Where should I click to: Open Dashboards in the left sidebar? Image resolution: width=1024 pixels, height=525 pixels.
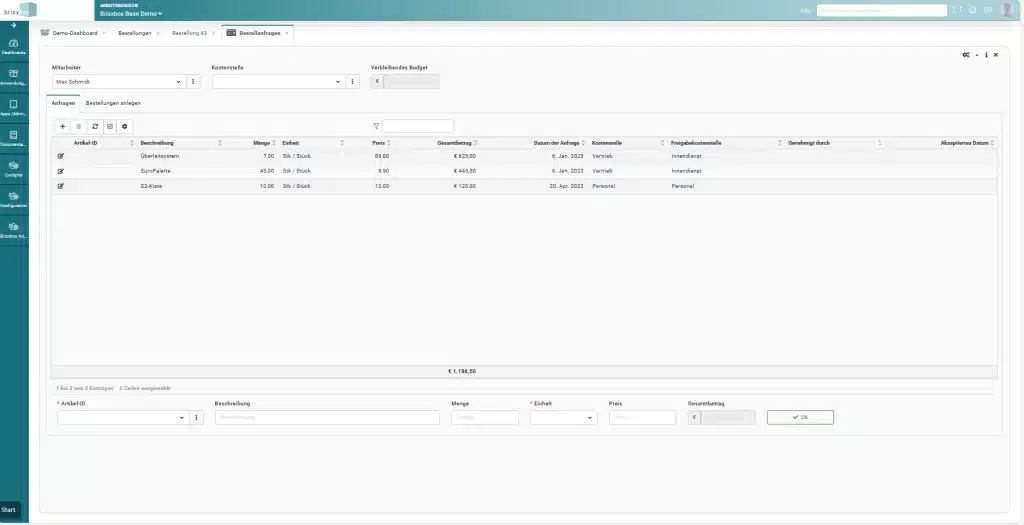tap(14, 47)
